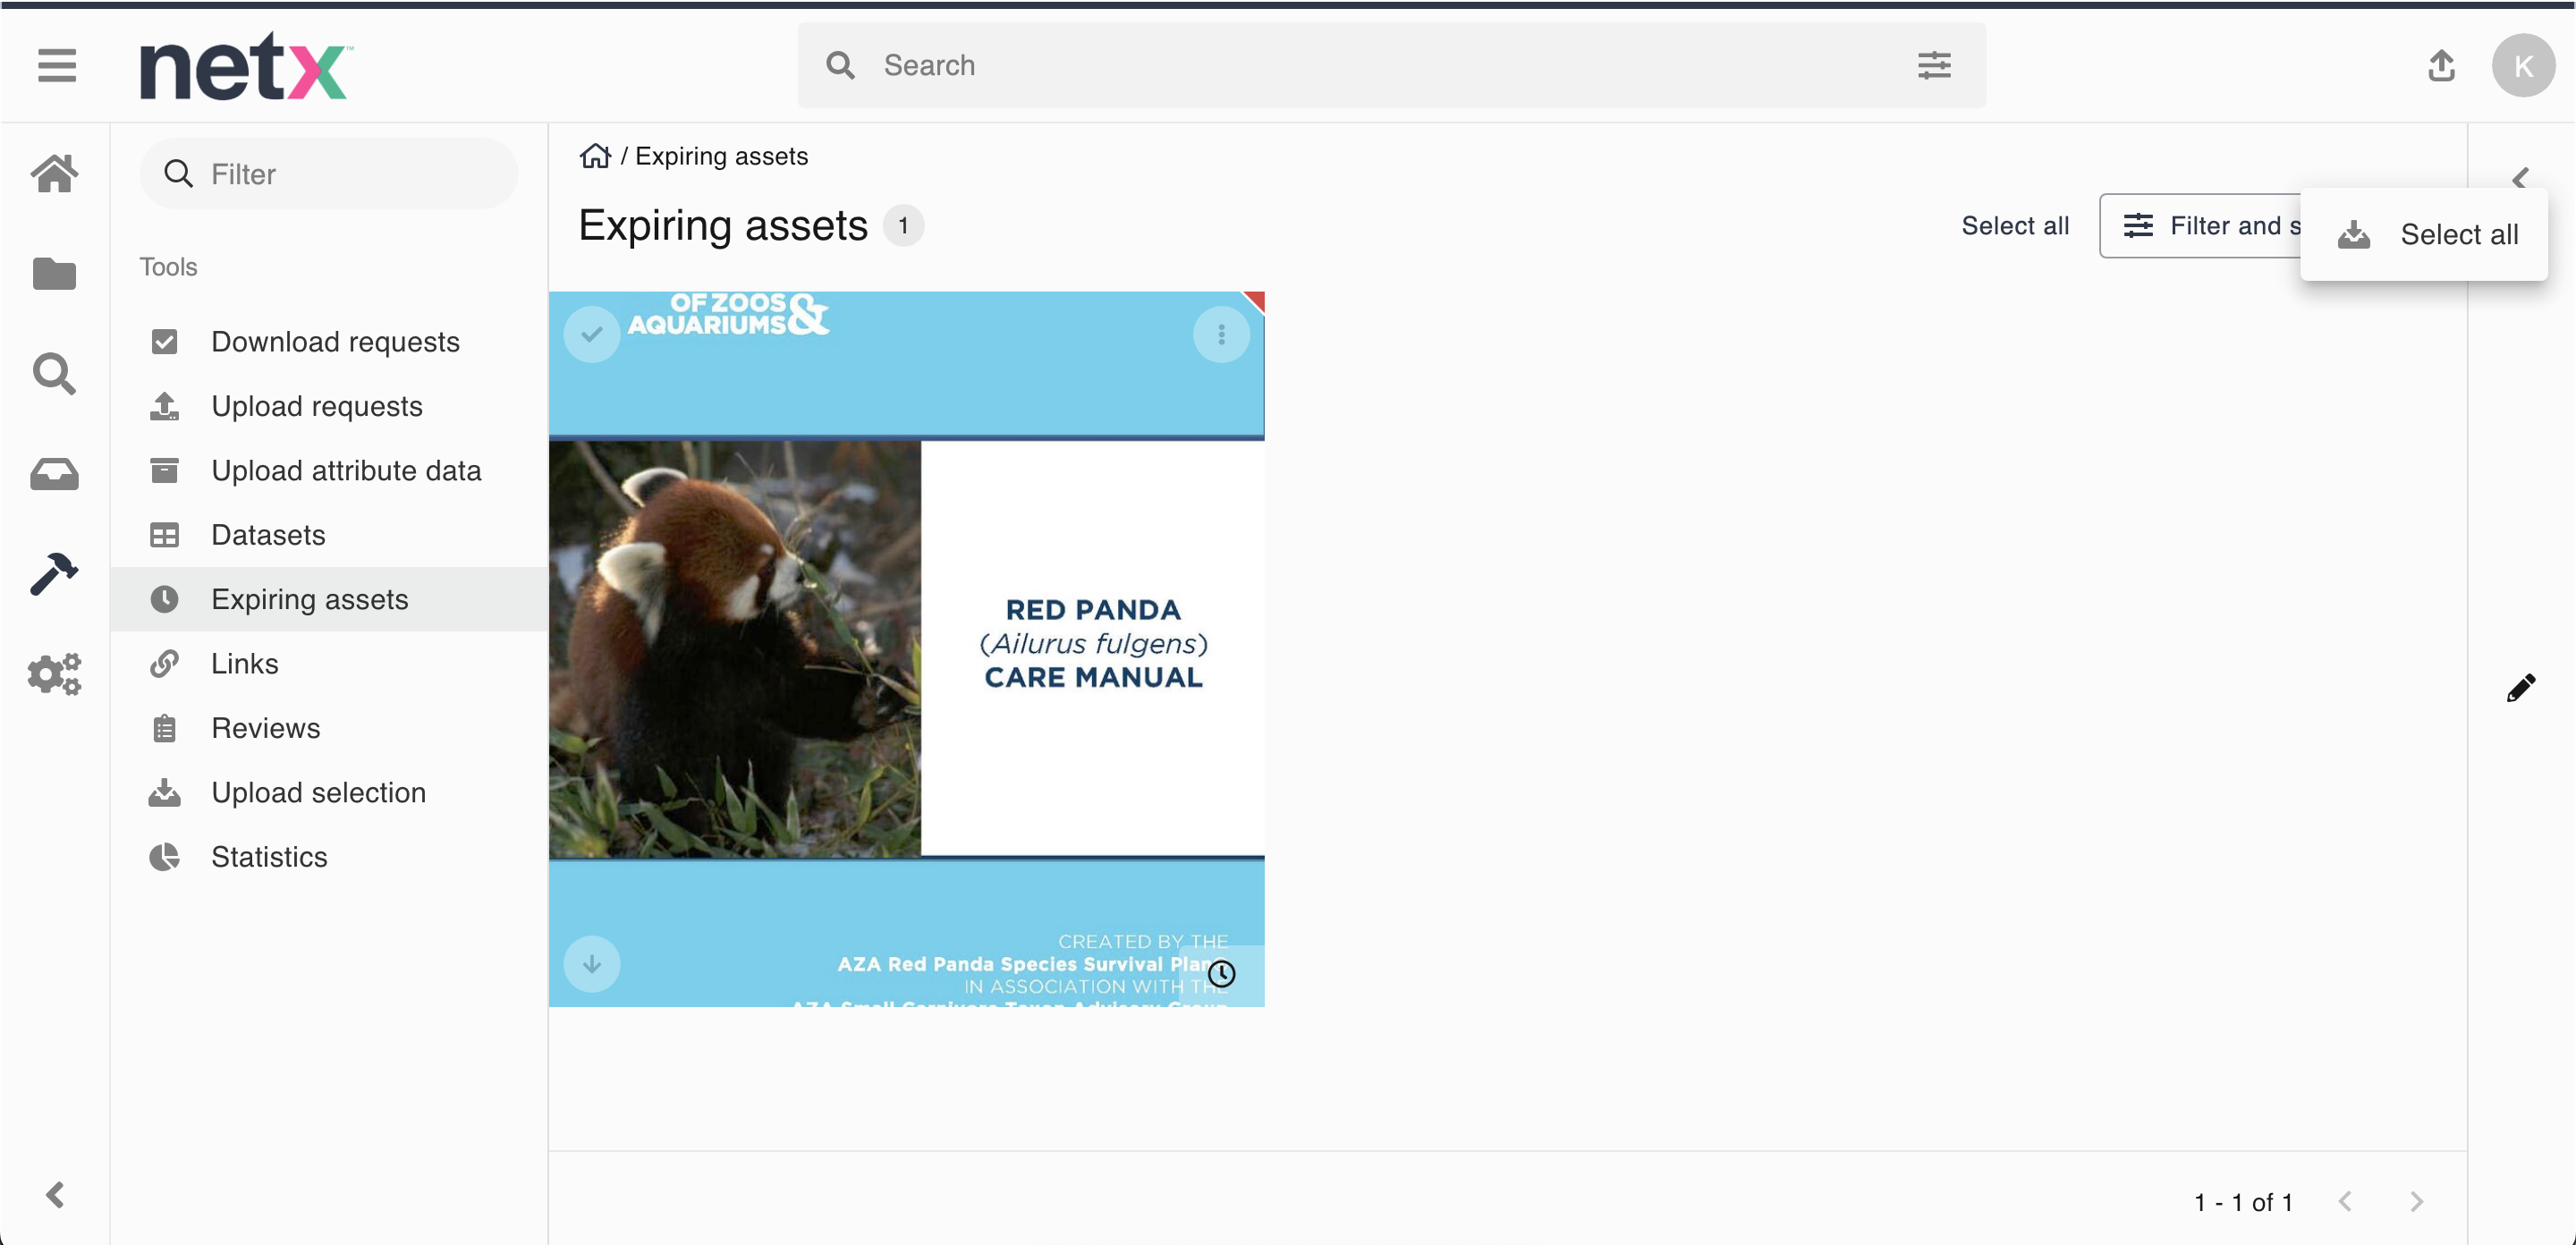This screenshot has width=2576, height=1245.
Task: Click the home breadcrumb link
Action: [x=595, y=156]
